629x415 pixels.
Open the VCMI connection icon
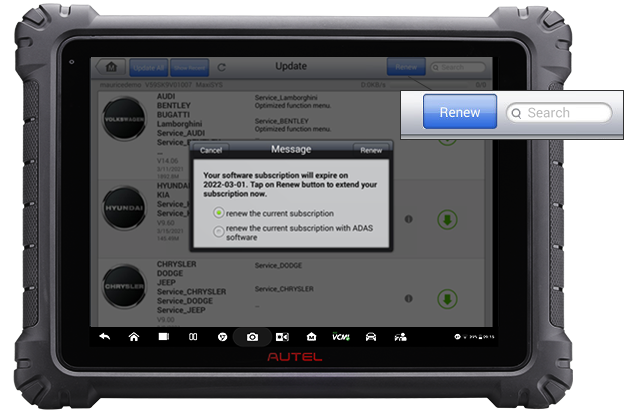(341, 337)
